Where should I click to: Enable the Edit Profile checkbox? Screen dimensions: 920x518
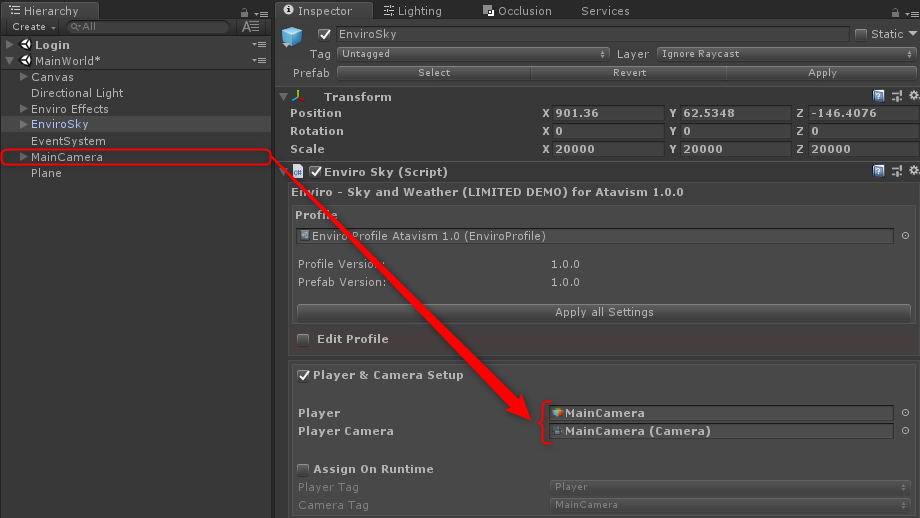pyautogui.click(x=303, y=339)
